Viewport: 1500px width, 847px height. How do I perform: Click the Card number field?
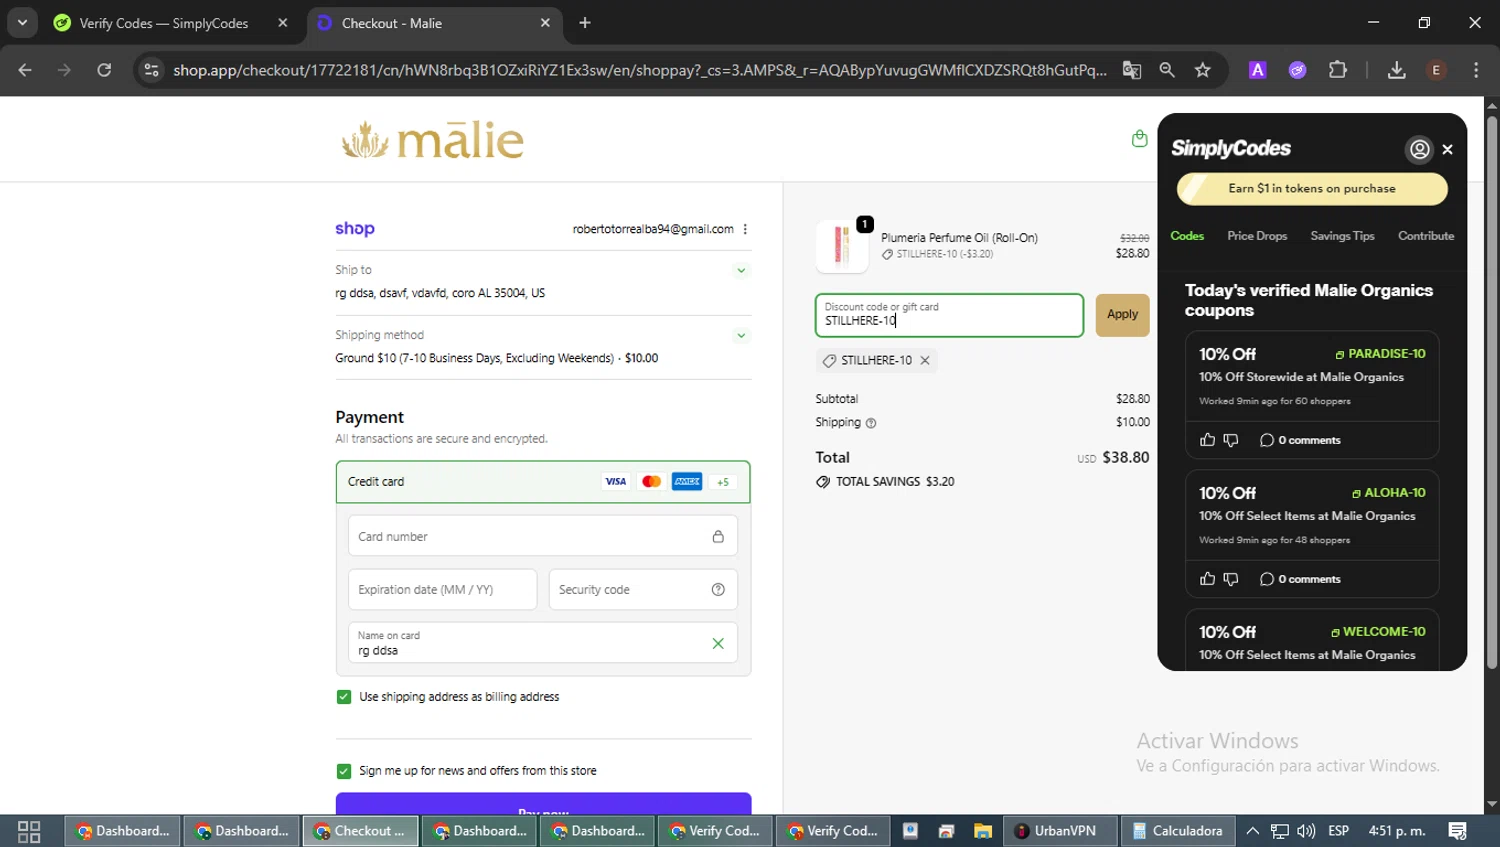(x=543, y=536)
